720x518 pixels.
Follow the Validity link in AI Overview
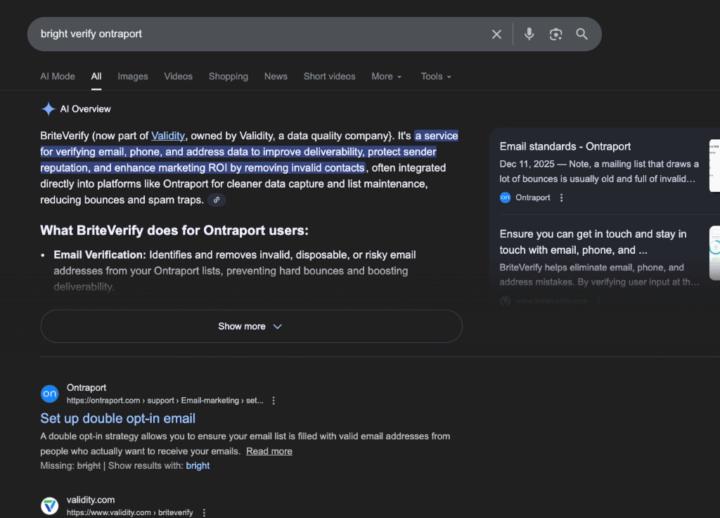(x=168, y=135)
